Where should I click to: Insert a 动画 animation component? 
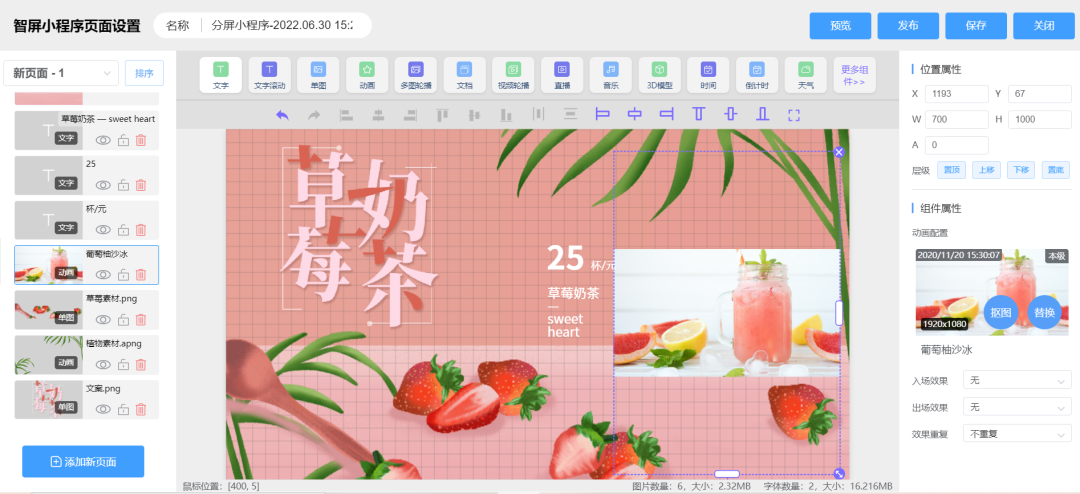coord(367,75)
